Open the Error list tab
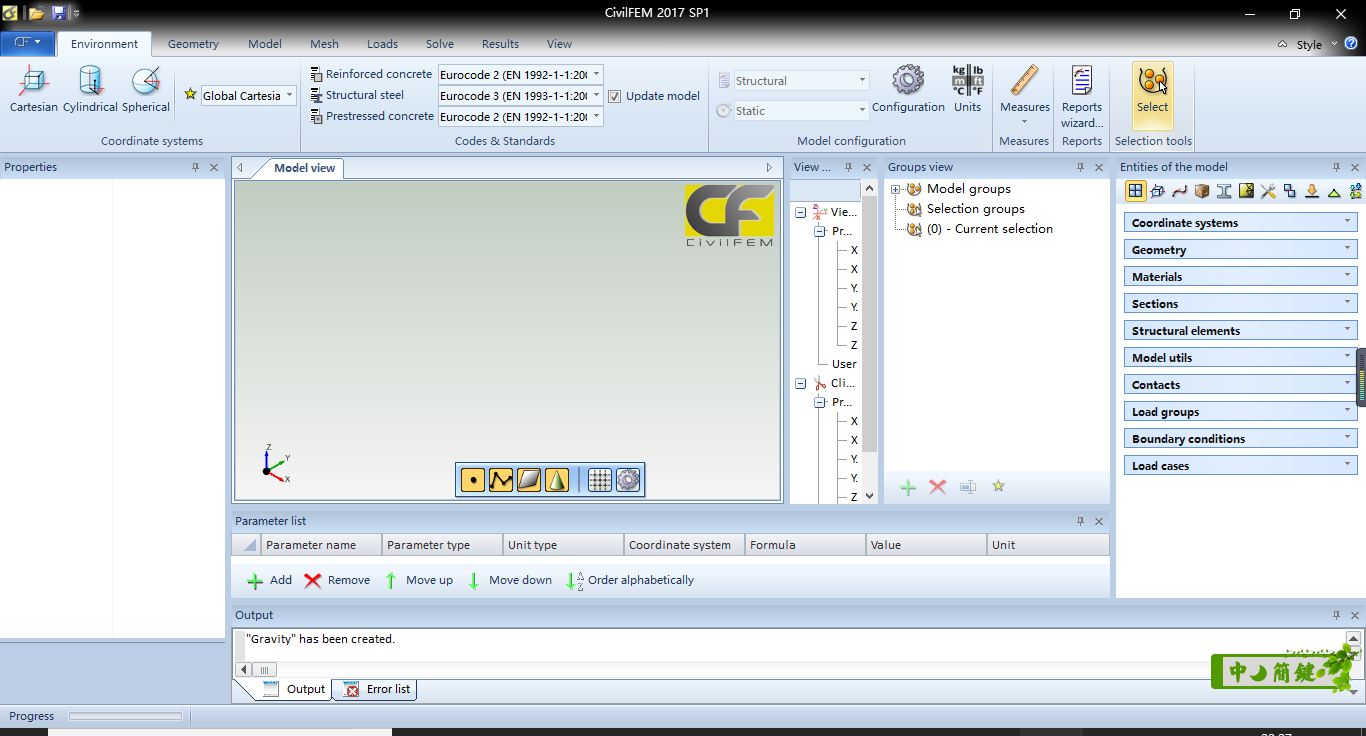1366x736 pixels. (377, 689)
